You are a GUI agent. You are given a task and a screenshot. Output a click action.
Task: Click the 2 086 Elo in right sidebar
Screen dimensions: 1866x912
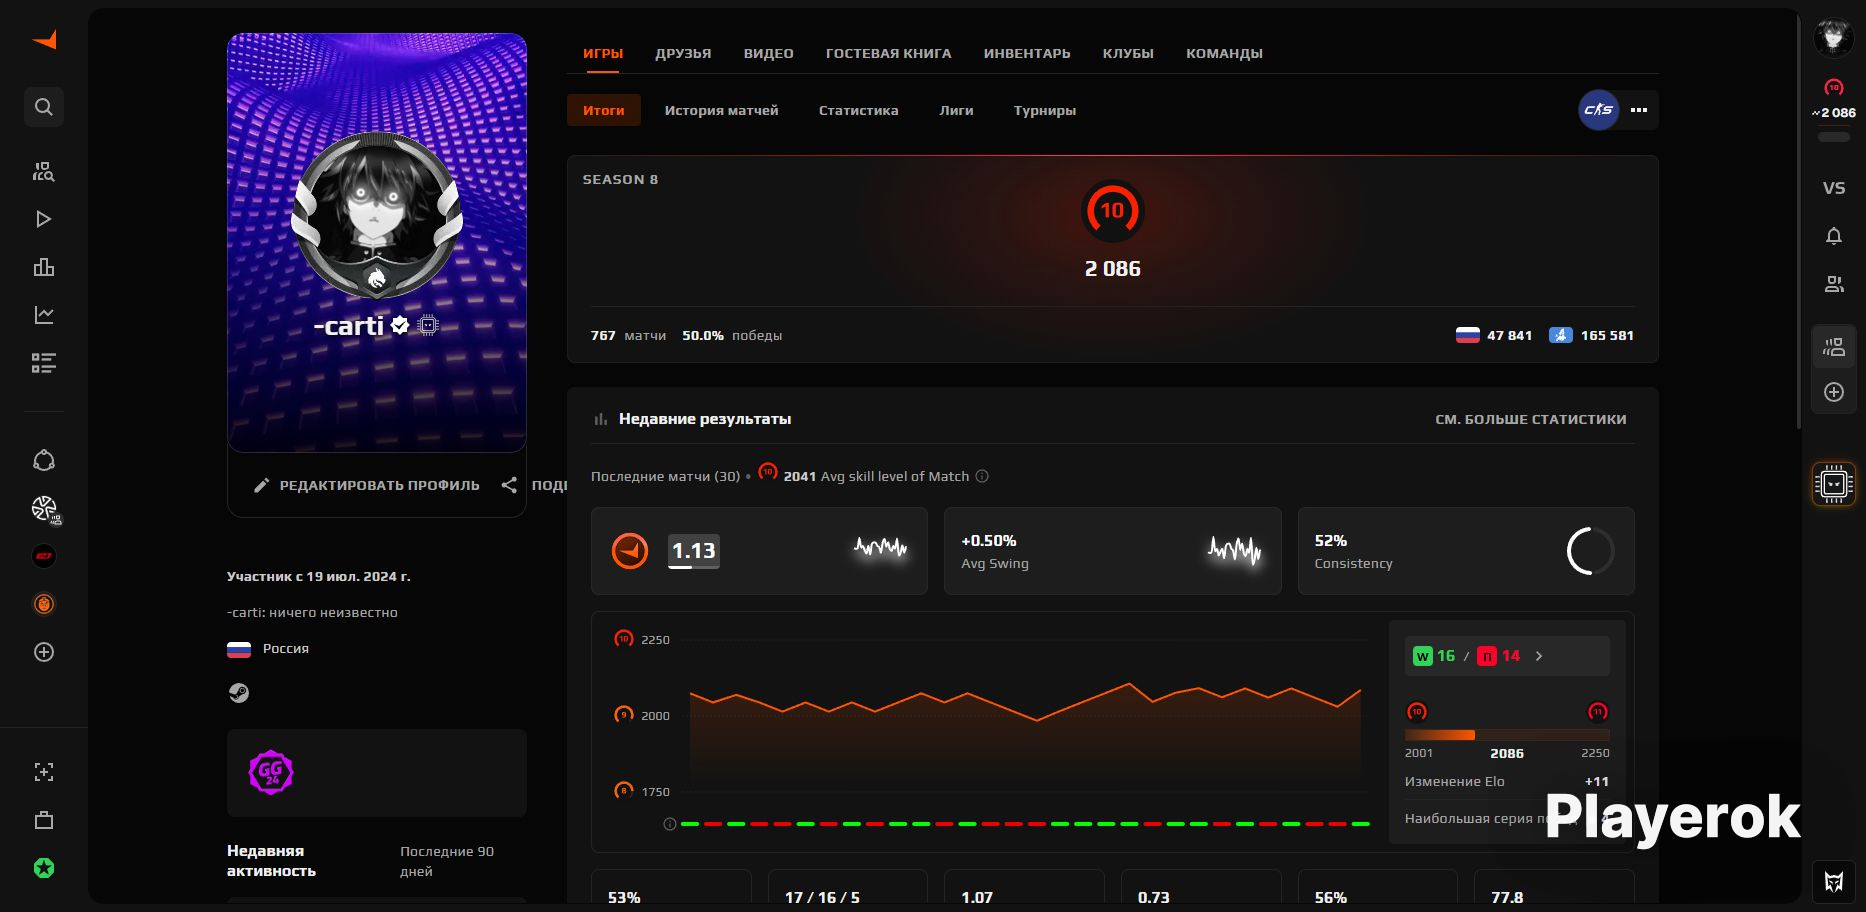[1834, 113]
